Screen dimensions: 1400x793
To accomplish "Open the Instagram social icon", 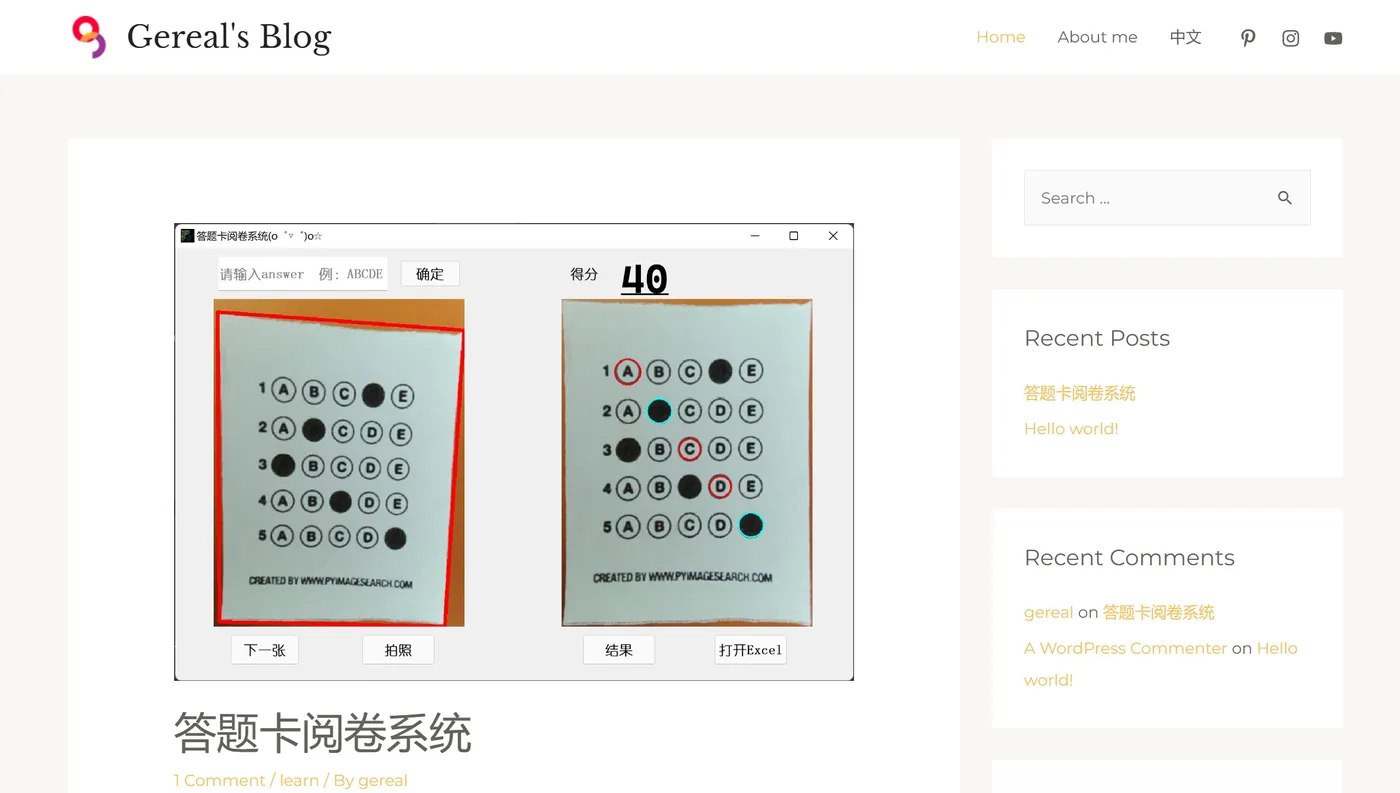I will coord(1290,37).
